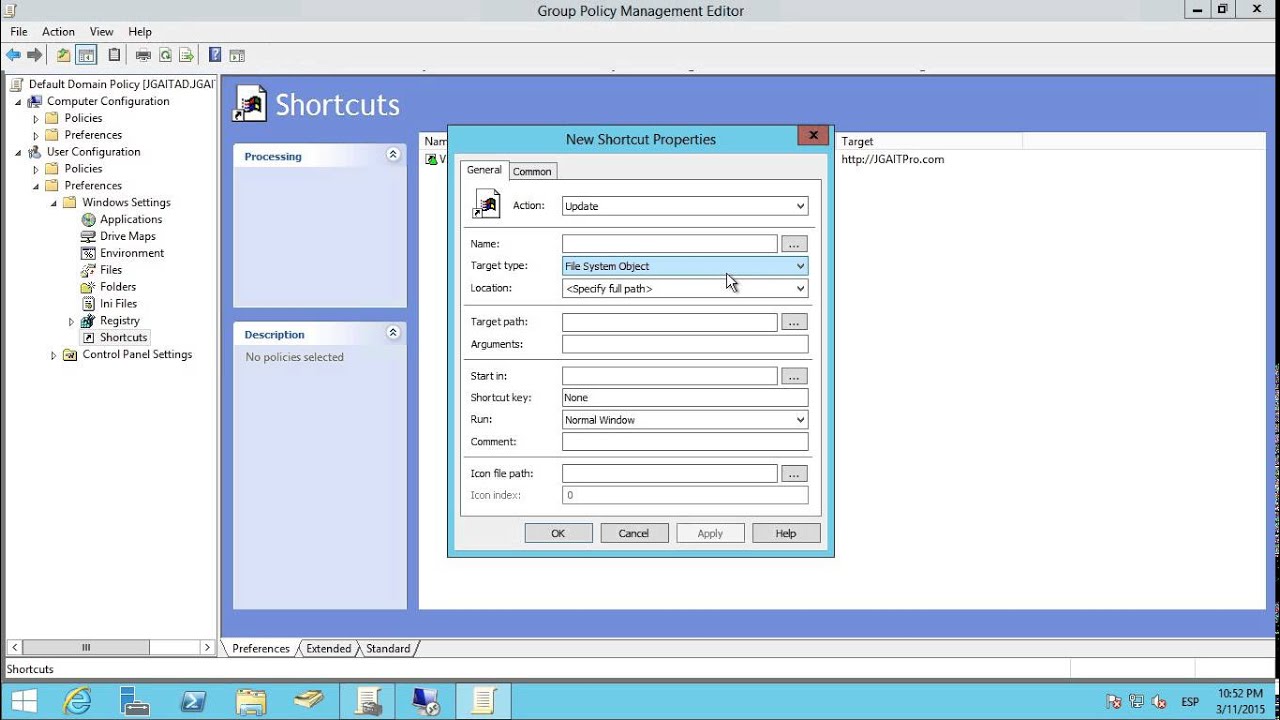Screen dimensions: 1280x720
Task: Switch to the Common tab
Action: pyautogui.click(x=532, y=171)
